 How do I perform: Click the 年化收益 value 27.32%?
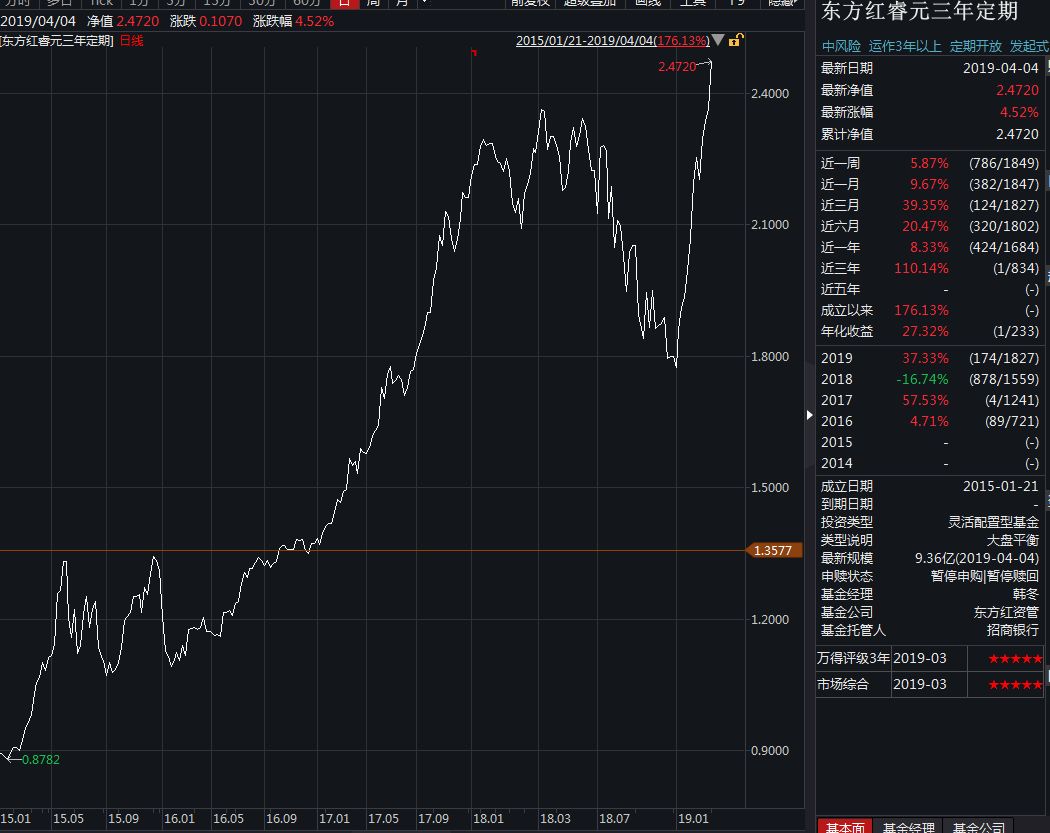click(925, 331)
